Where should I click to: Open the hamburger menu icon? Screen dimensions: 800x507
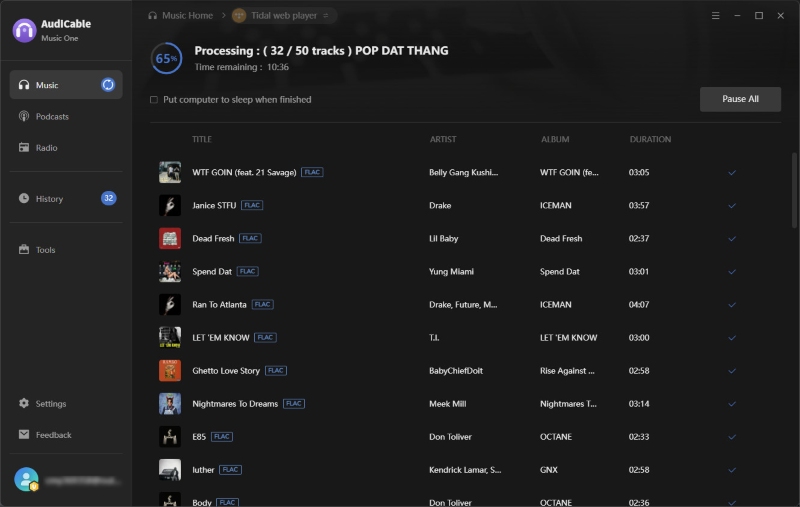coord(716,15)
